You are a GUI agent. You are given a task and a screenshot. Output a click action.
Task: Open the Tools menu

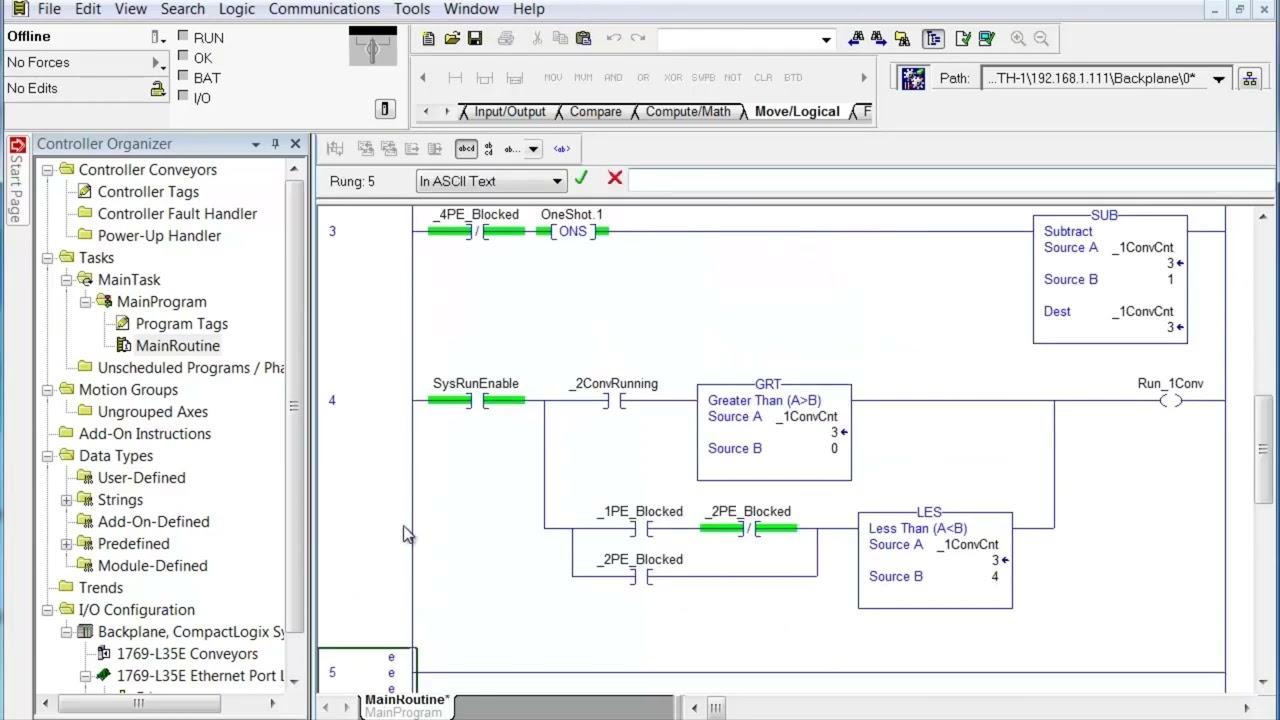[411, 9]
